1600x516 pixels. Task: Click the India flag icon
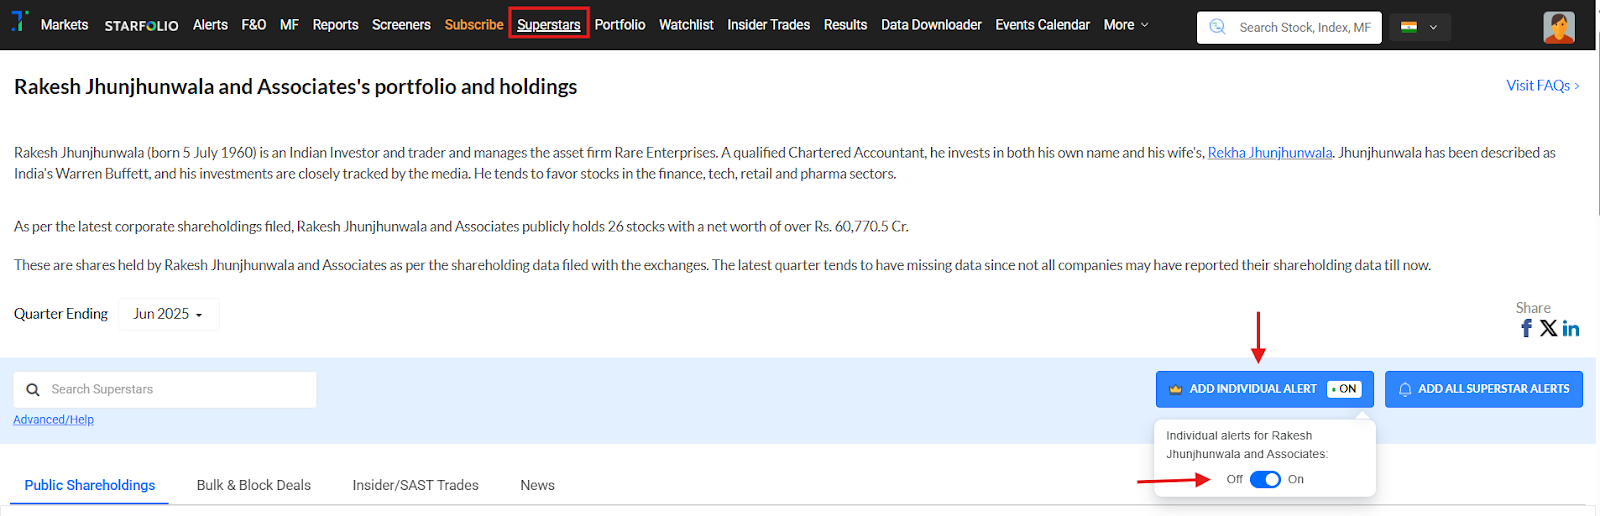click(1409, 27)
